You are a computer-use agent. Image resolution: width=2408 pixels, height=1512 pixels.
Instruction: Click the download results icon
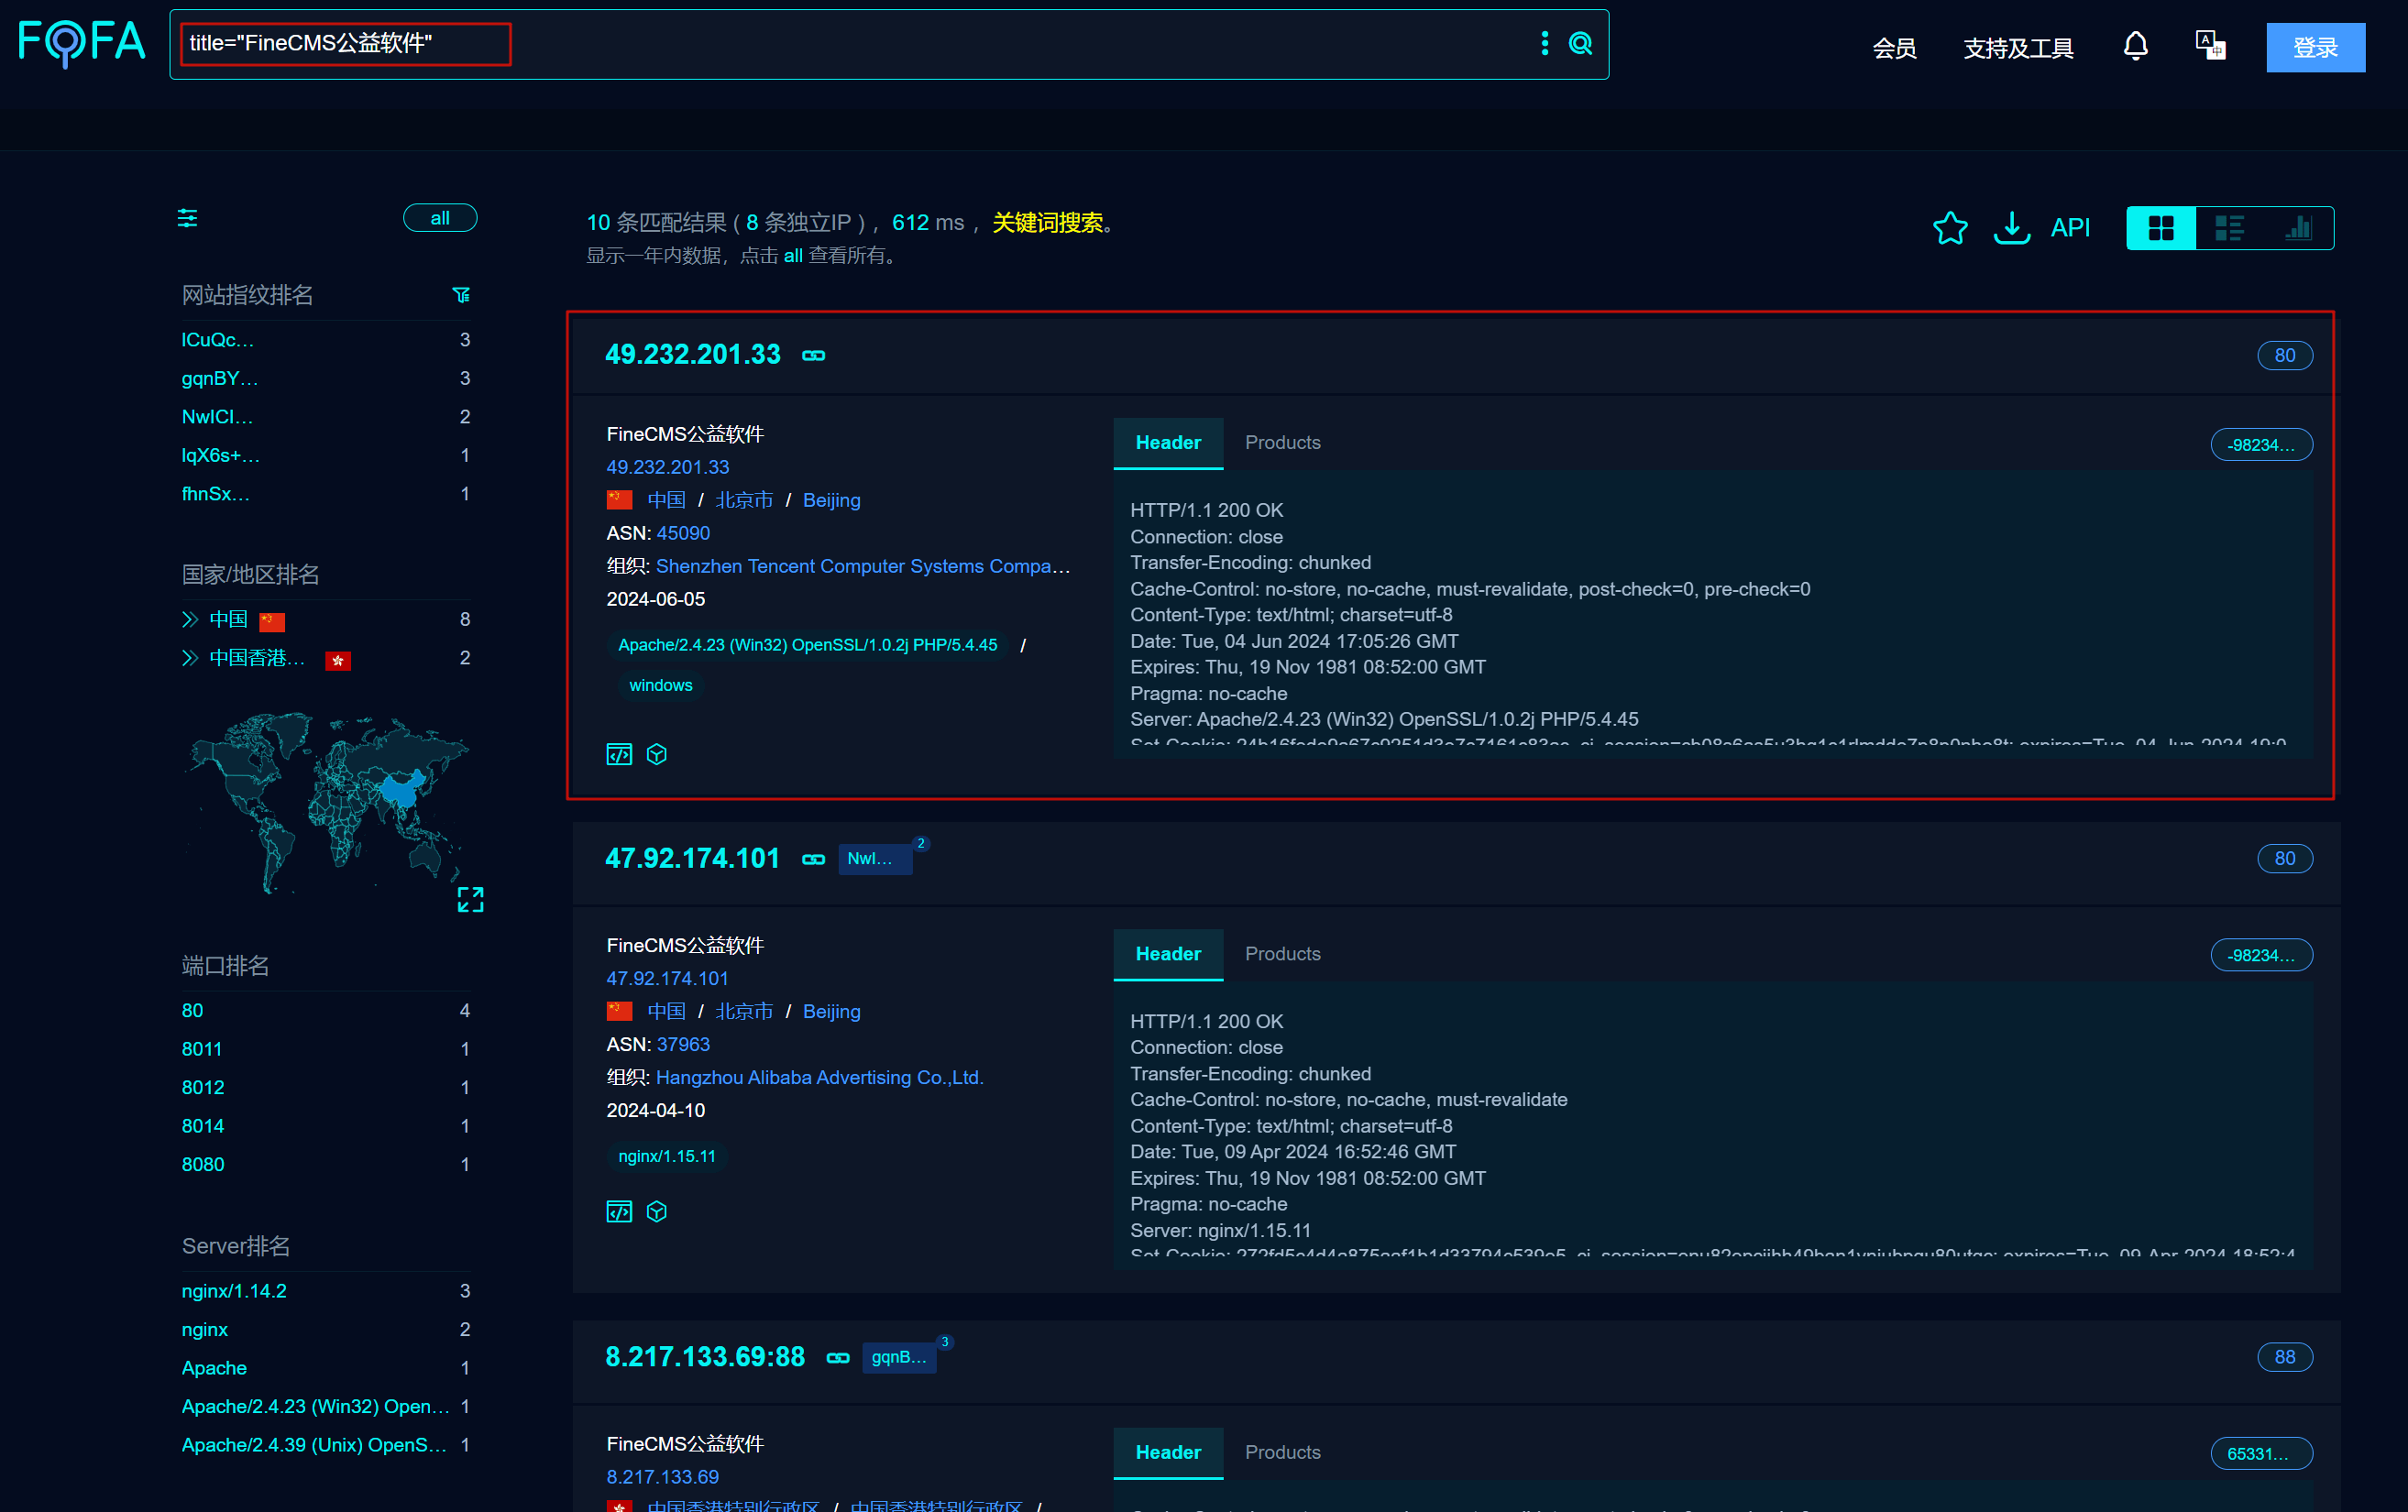pos(2011,228)
